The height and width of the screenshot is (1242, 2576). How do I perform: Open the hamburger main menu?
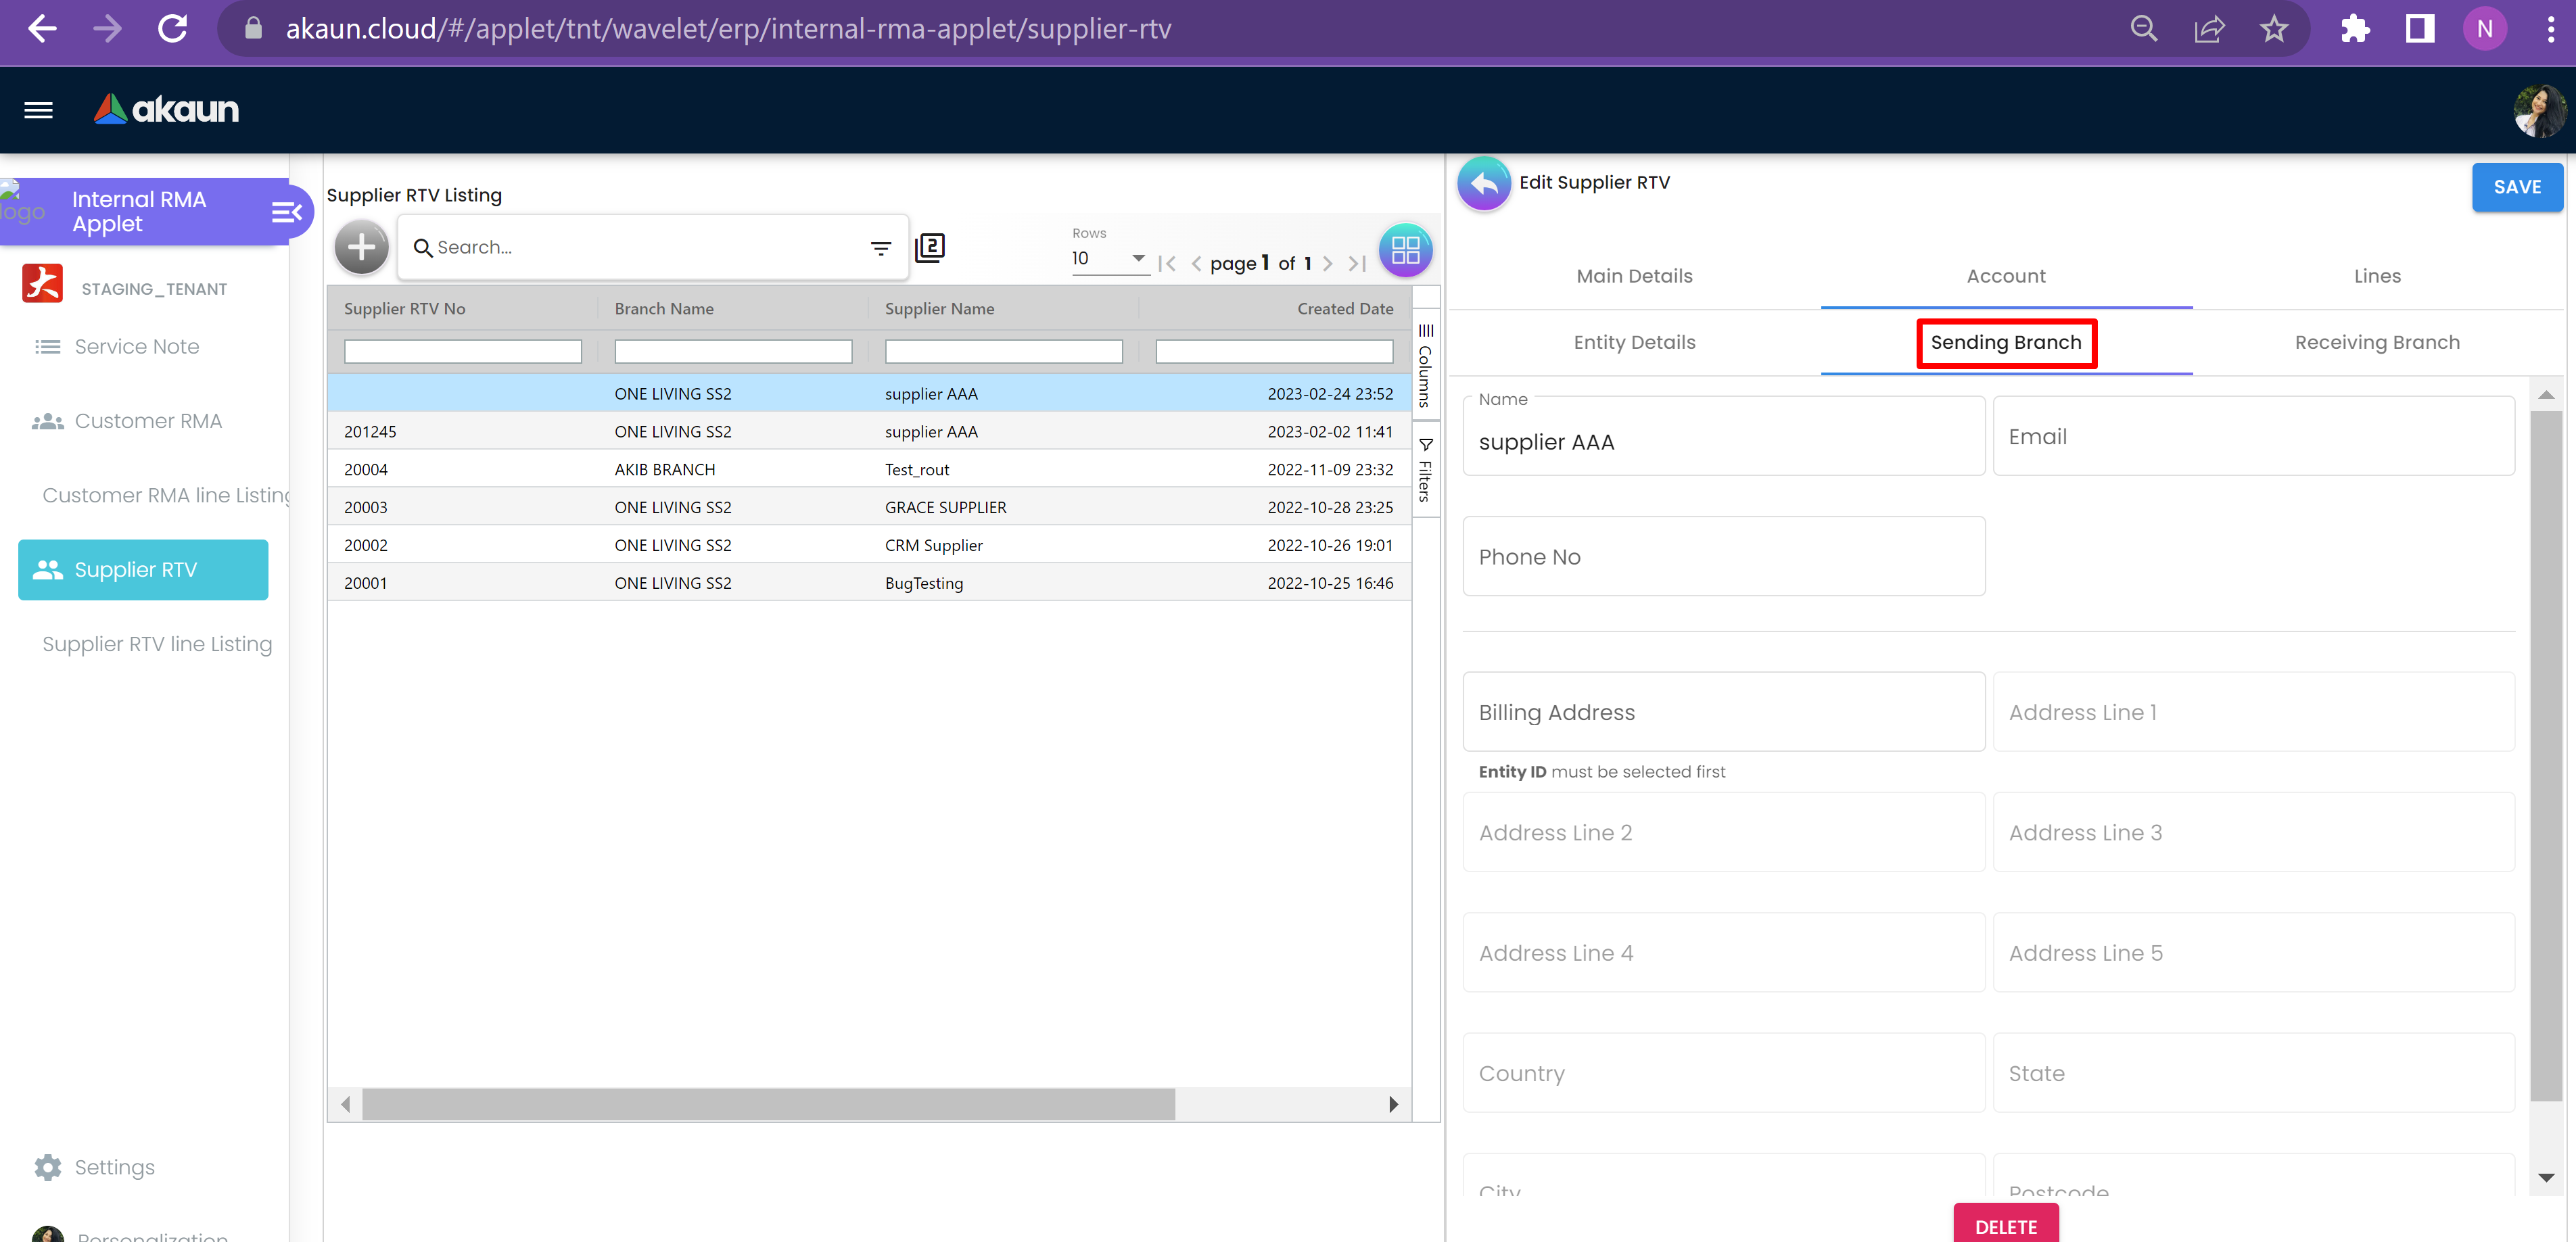pos(38,110)
